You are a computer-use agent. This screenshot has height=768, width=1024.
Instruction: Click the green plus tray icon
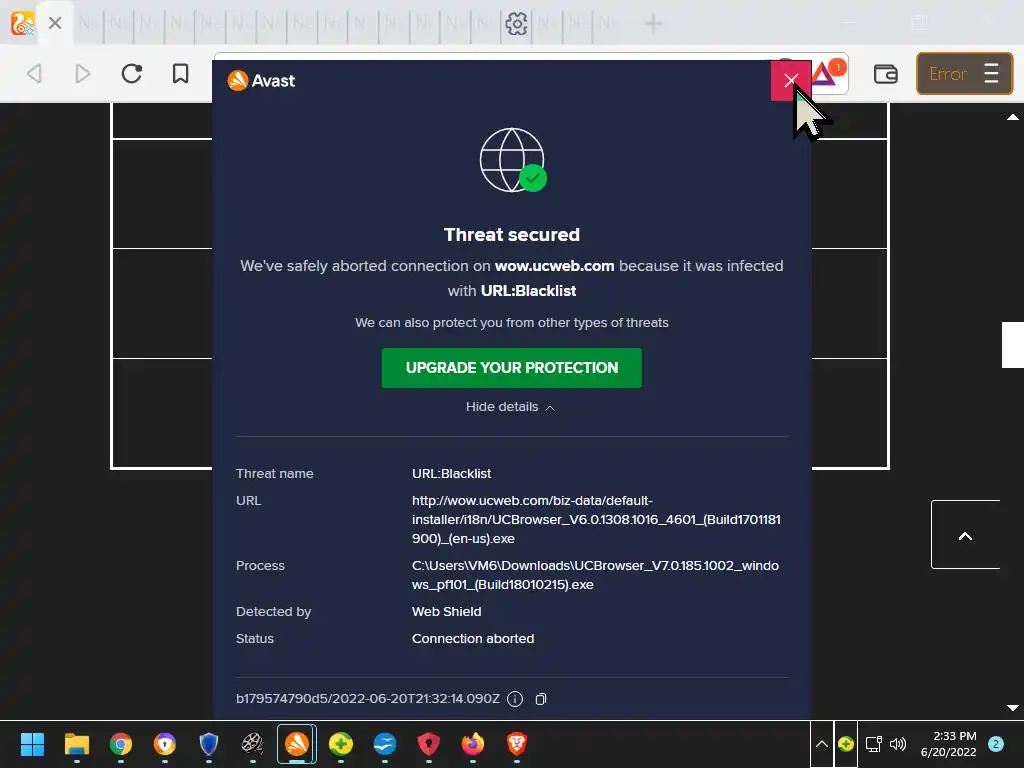[x=846, y=744]
